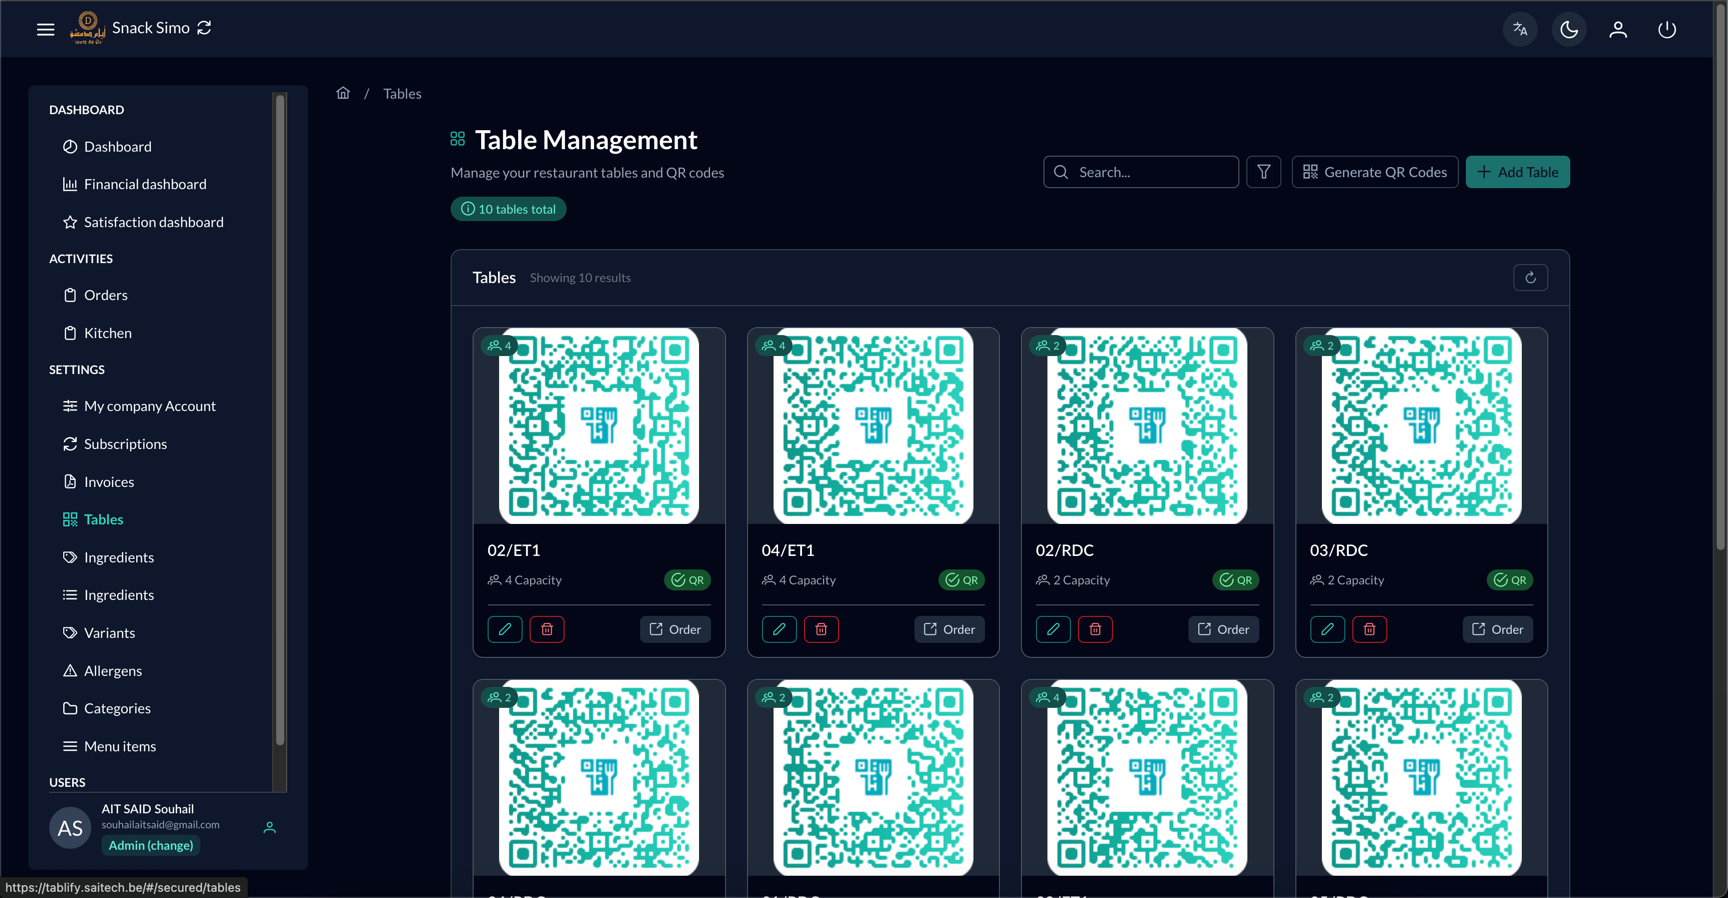Open the language translation selector
Image resolution: width=1728 pixels, height=898 pixels.
[1520, 29]
